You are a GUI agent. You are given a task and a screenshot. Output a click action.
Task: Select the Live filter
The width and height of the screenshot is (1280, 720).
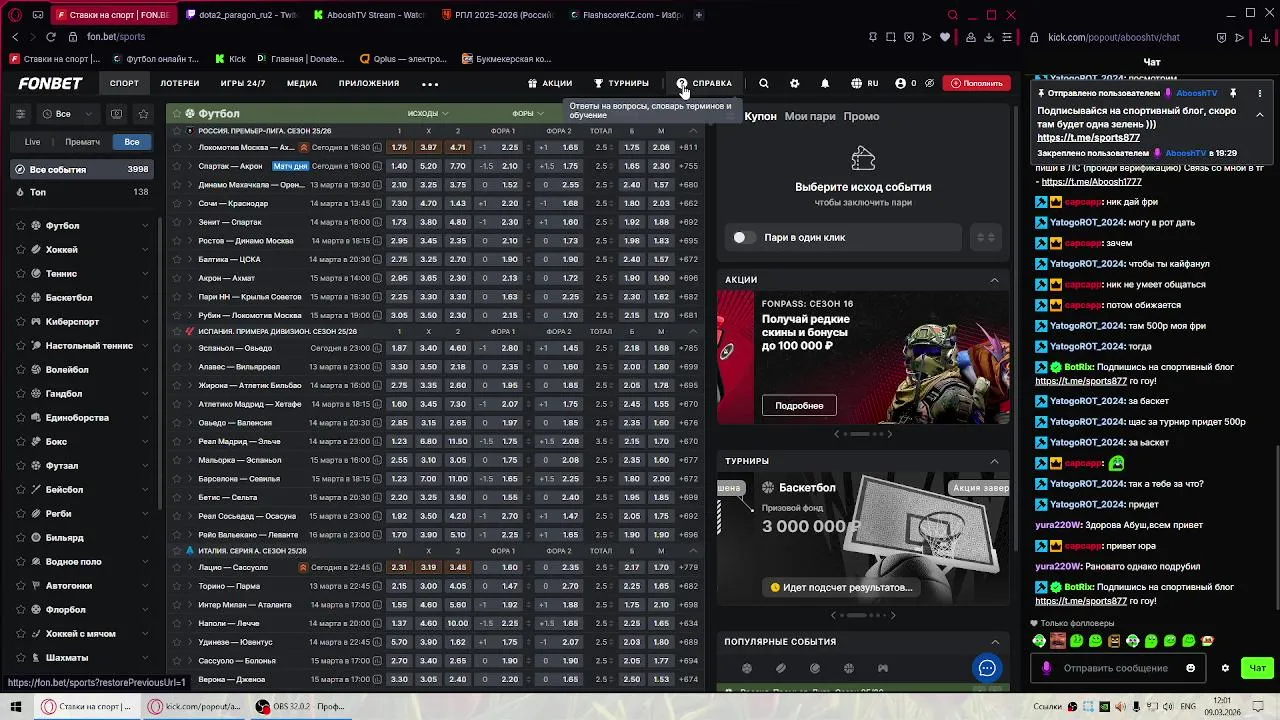tap(33, 142)
